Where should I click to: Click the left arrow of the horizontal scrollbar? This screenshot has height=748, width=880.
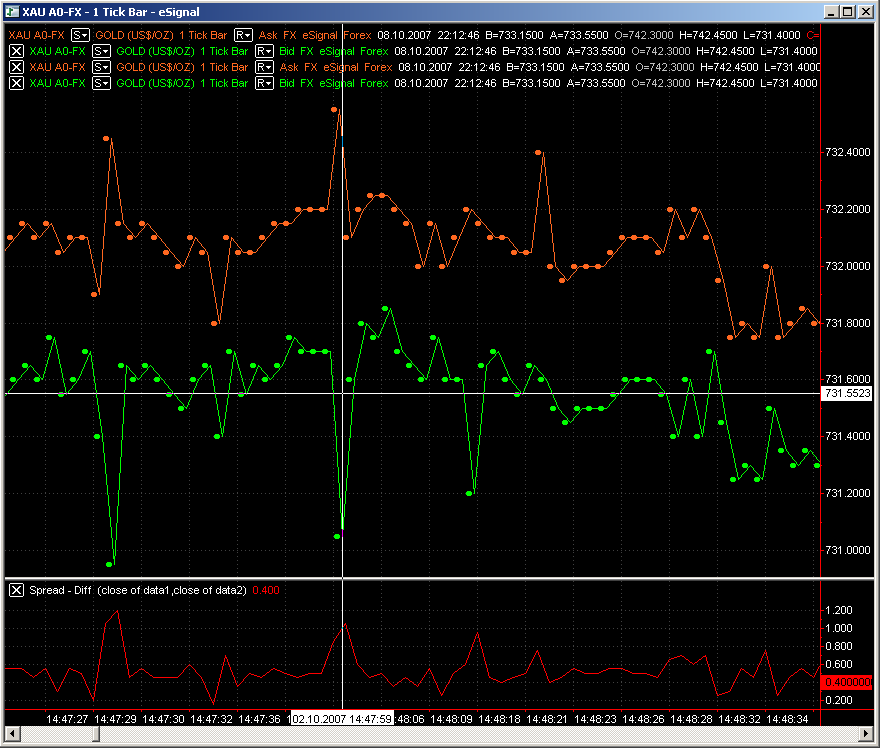point(12,736)
